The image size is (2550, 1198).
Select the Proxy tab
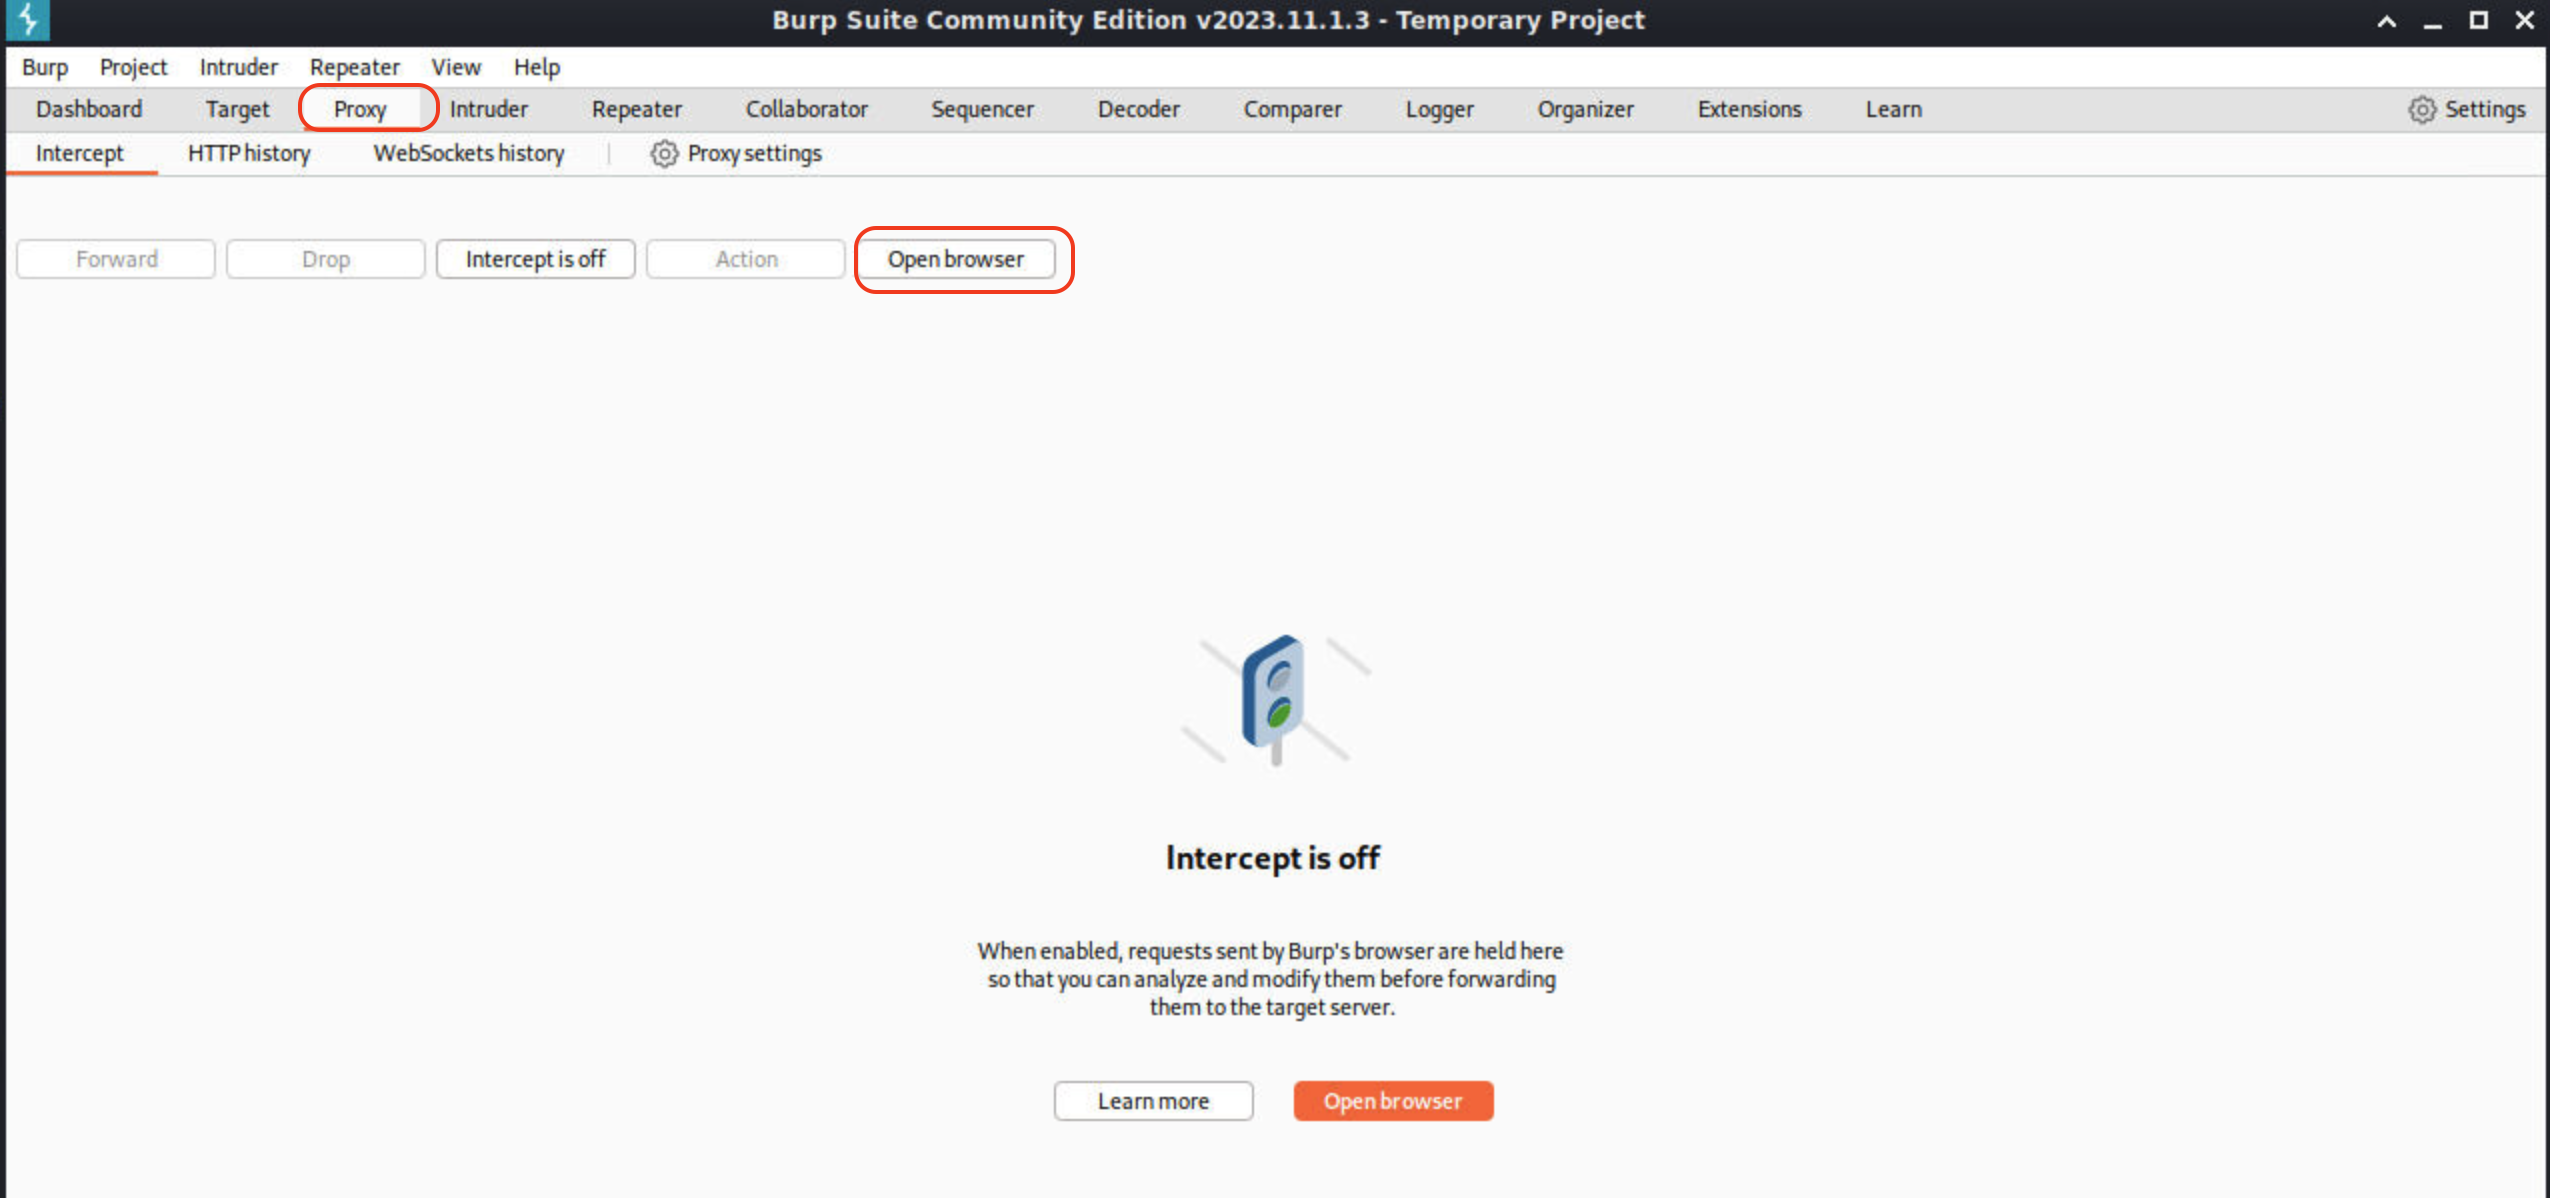360,109
